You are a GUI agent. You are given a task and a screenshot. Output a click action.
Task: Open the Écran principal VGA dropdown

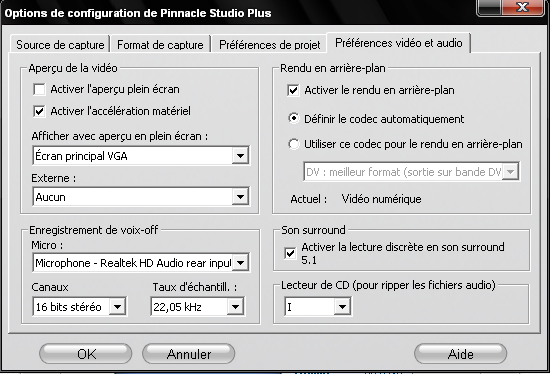tap(141, 155)
